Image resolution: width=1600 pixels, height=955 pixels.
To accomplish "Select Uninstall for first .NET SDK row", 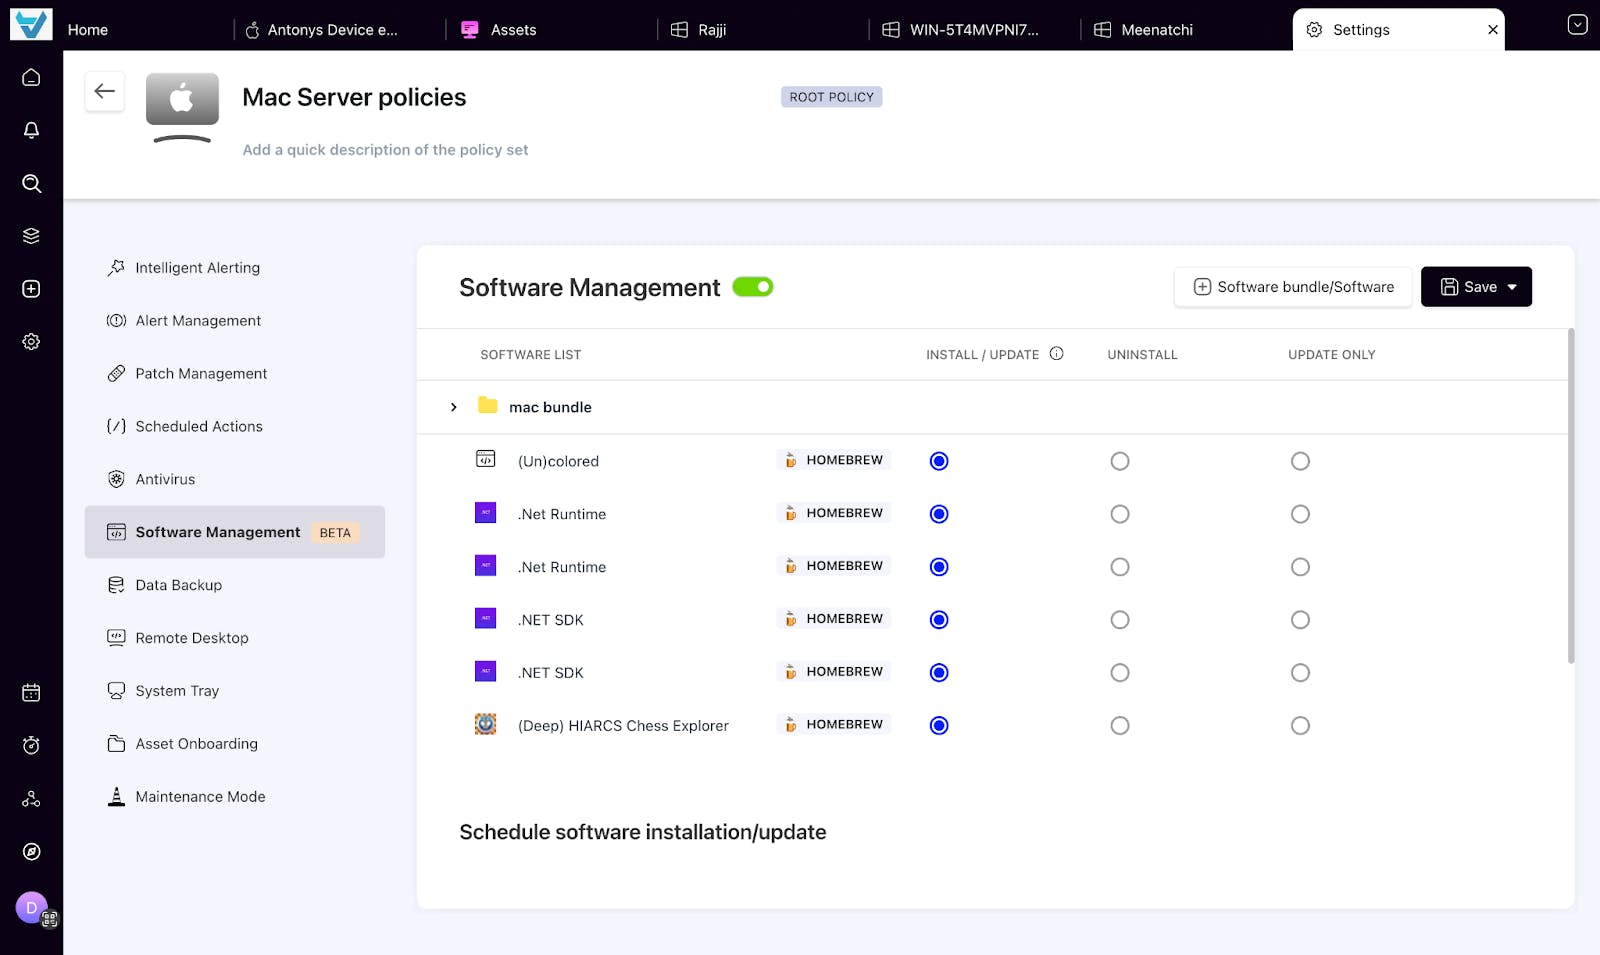I will pyautogui.click(x=1120, y=620).
